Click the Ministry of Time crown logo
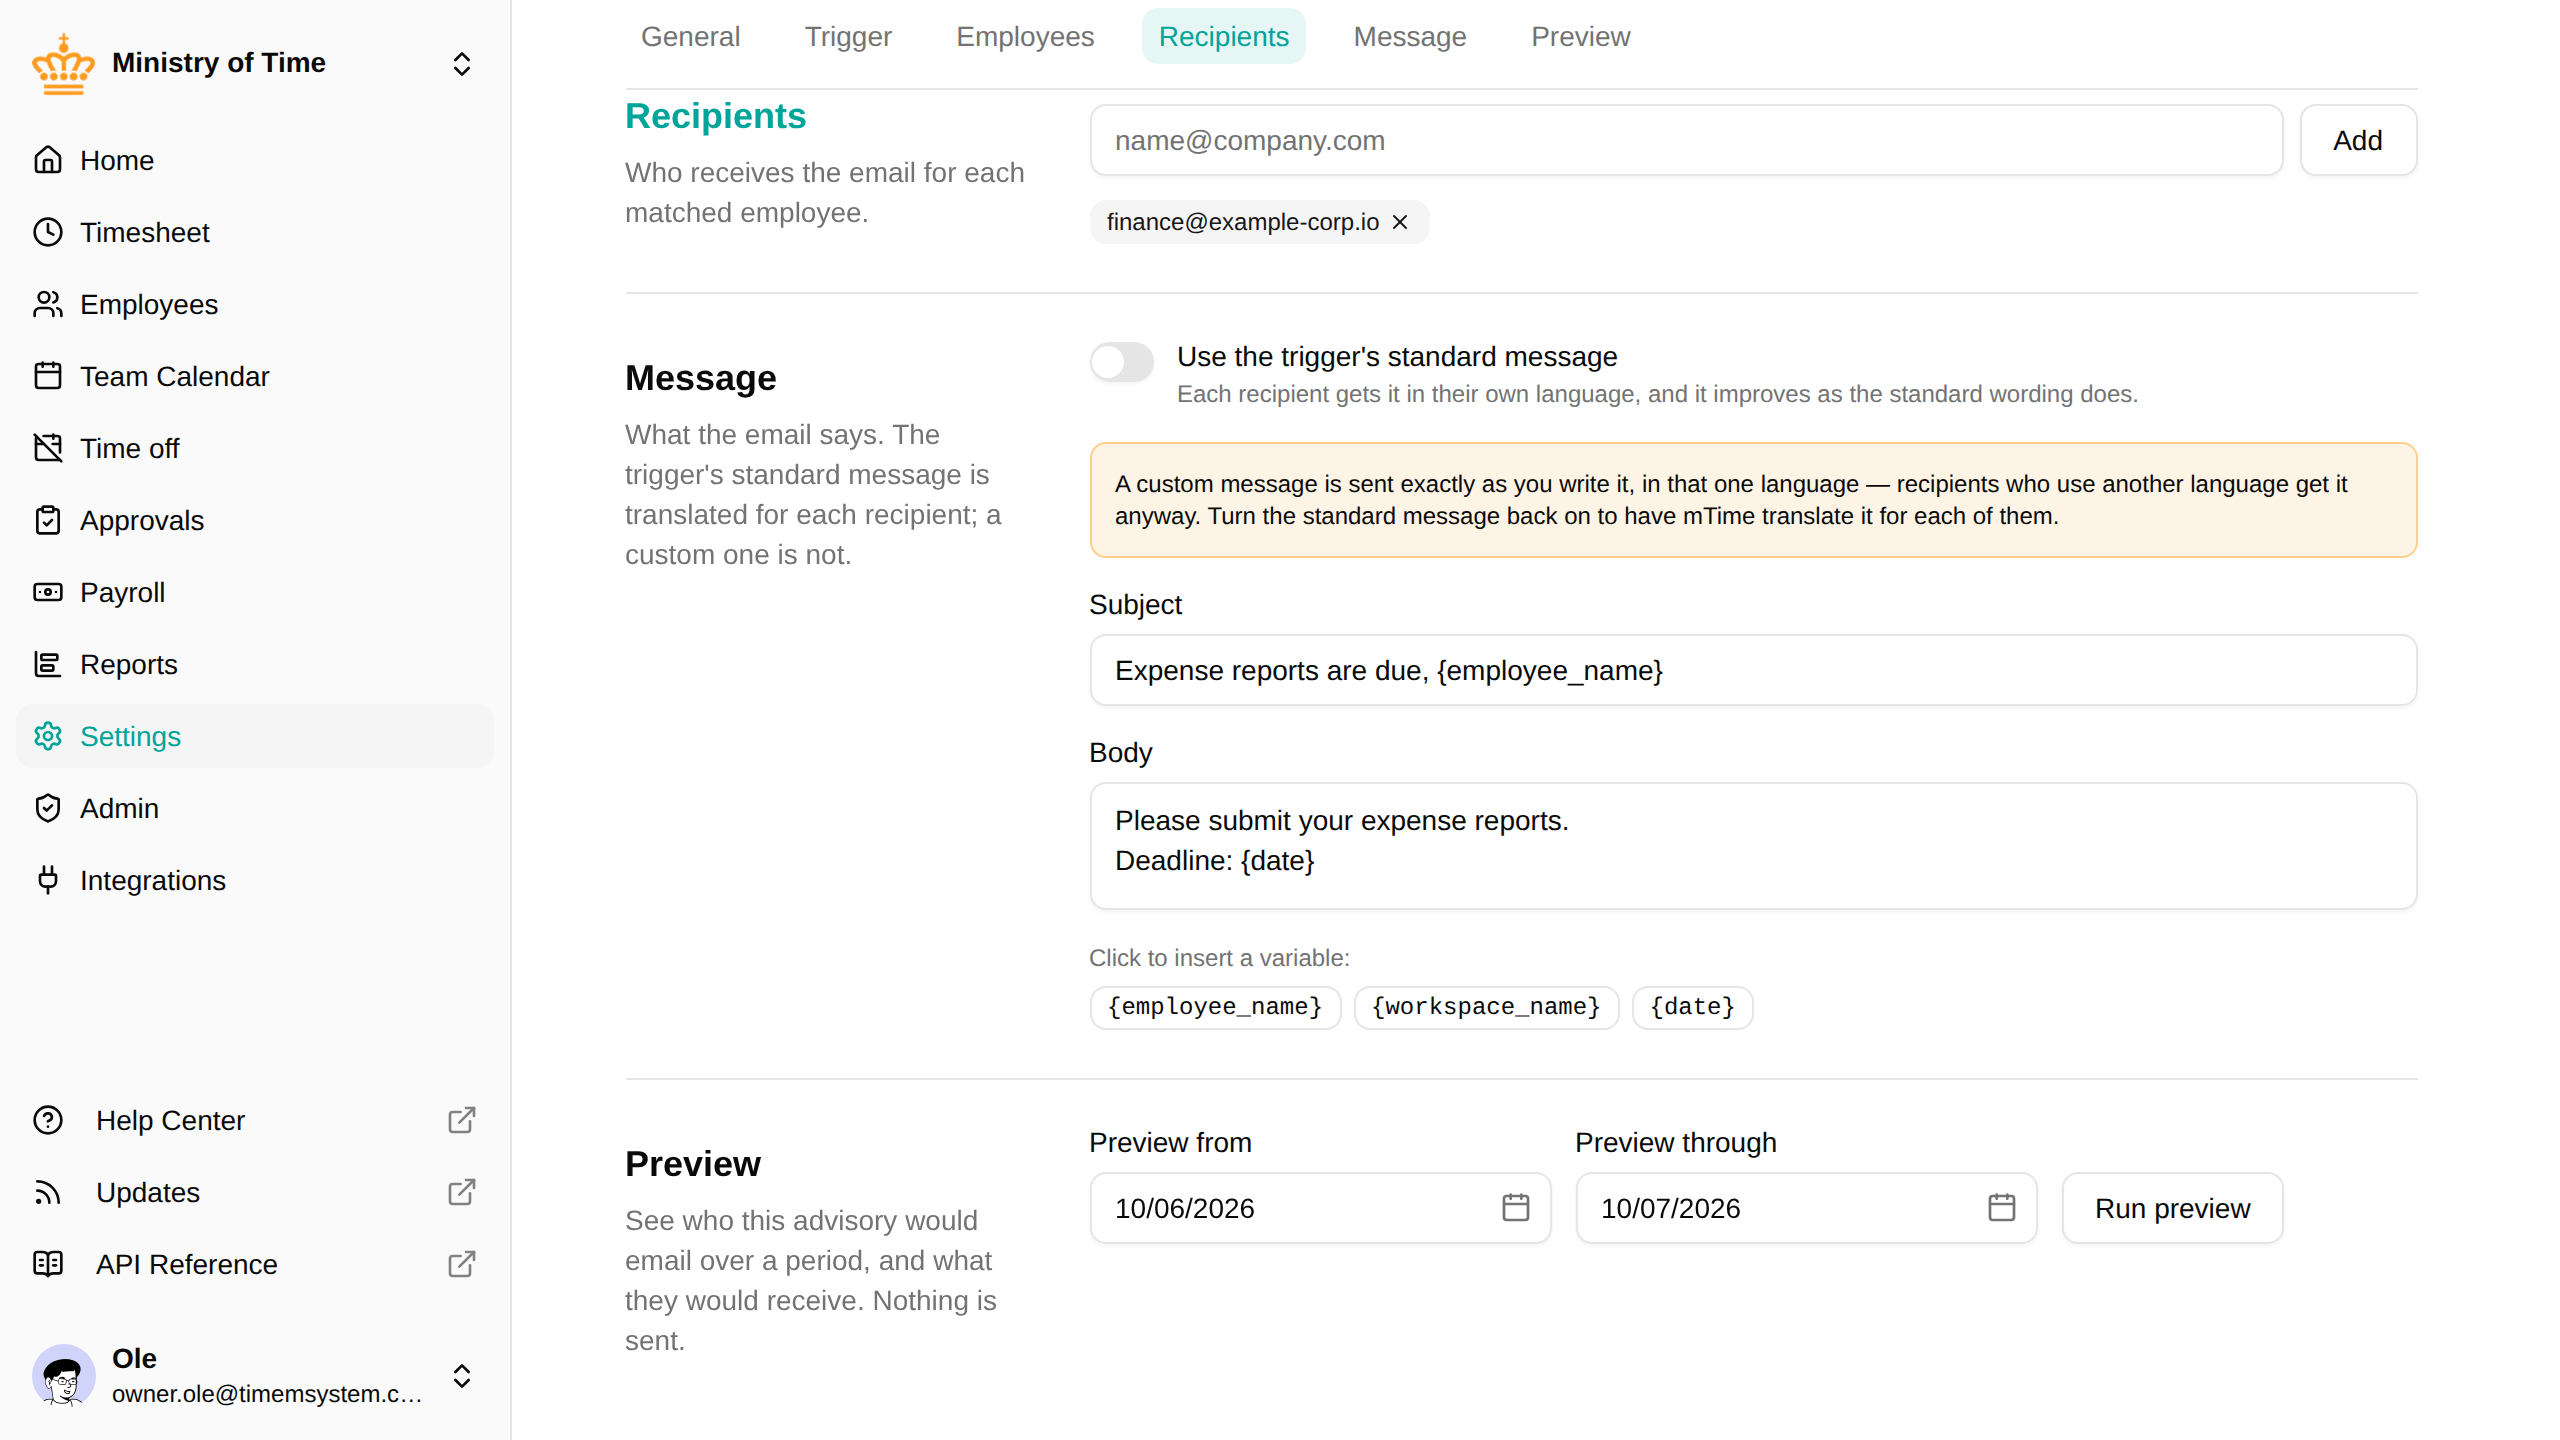2560x1440 pixels. coord(63,64)
